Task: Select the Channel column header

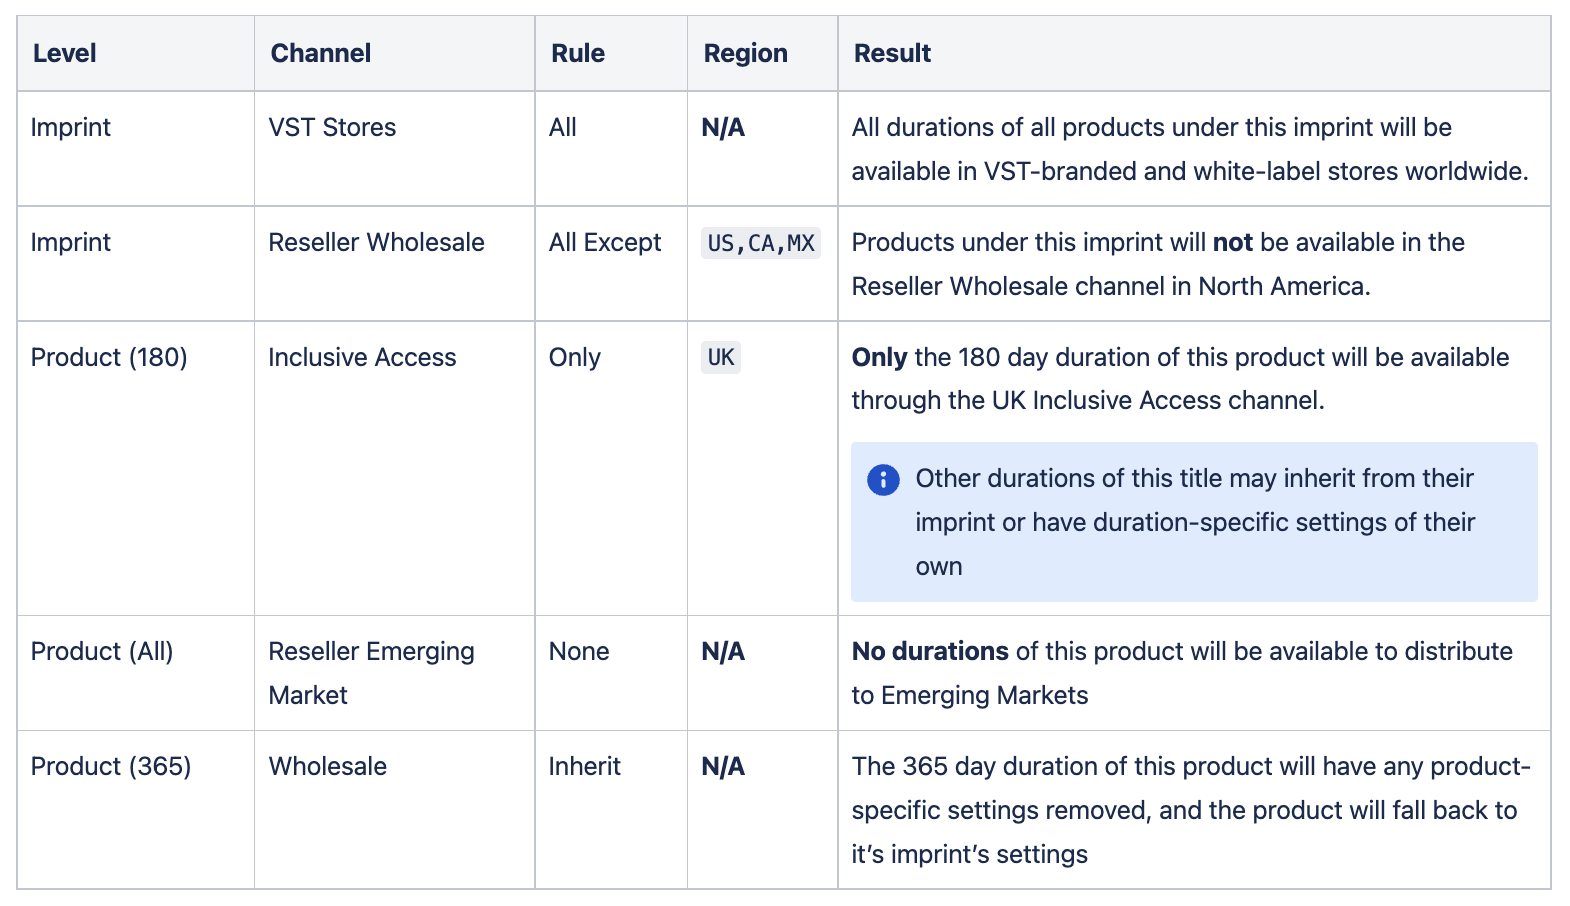Action: point(394,54)
